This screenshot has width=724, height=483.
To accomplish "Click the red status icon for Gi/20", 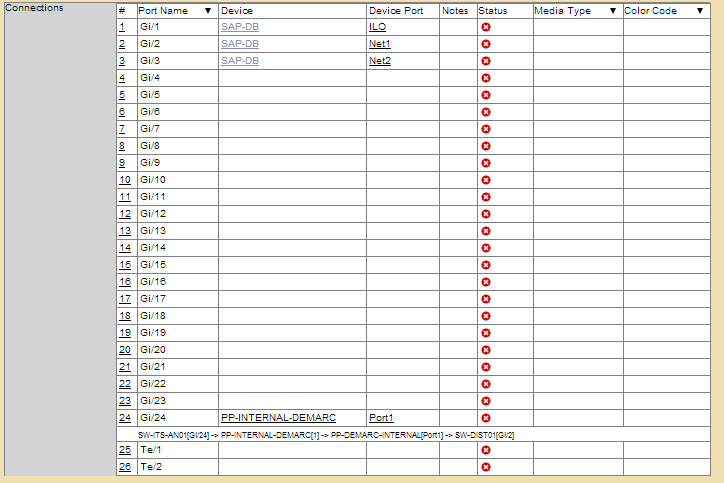I will [x=486, y=350].
